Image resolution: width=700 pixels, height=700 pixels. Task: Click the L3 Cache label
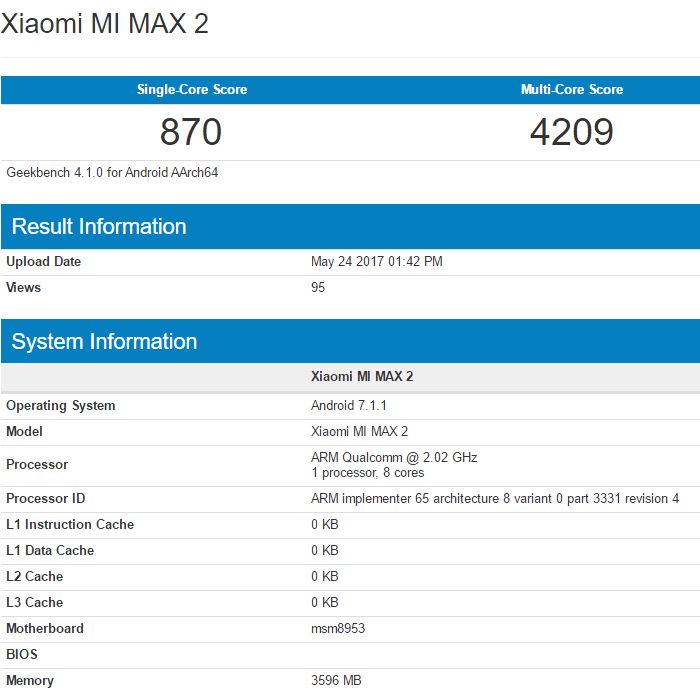pyautogui.click(x=35, y=603)
